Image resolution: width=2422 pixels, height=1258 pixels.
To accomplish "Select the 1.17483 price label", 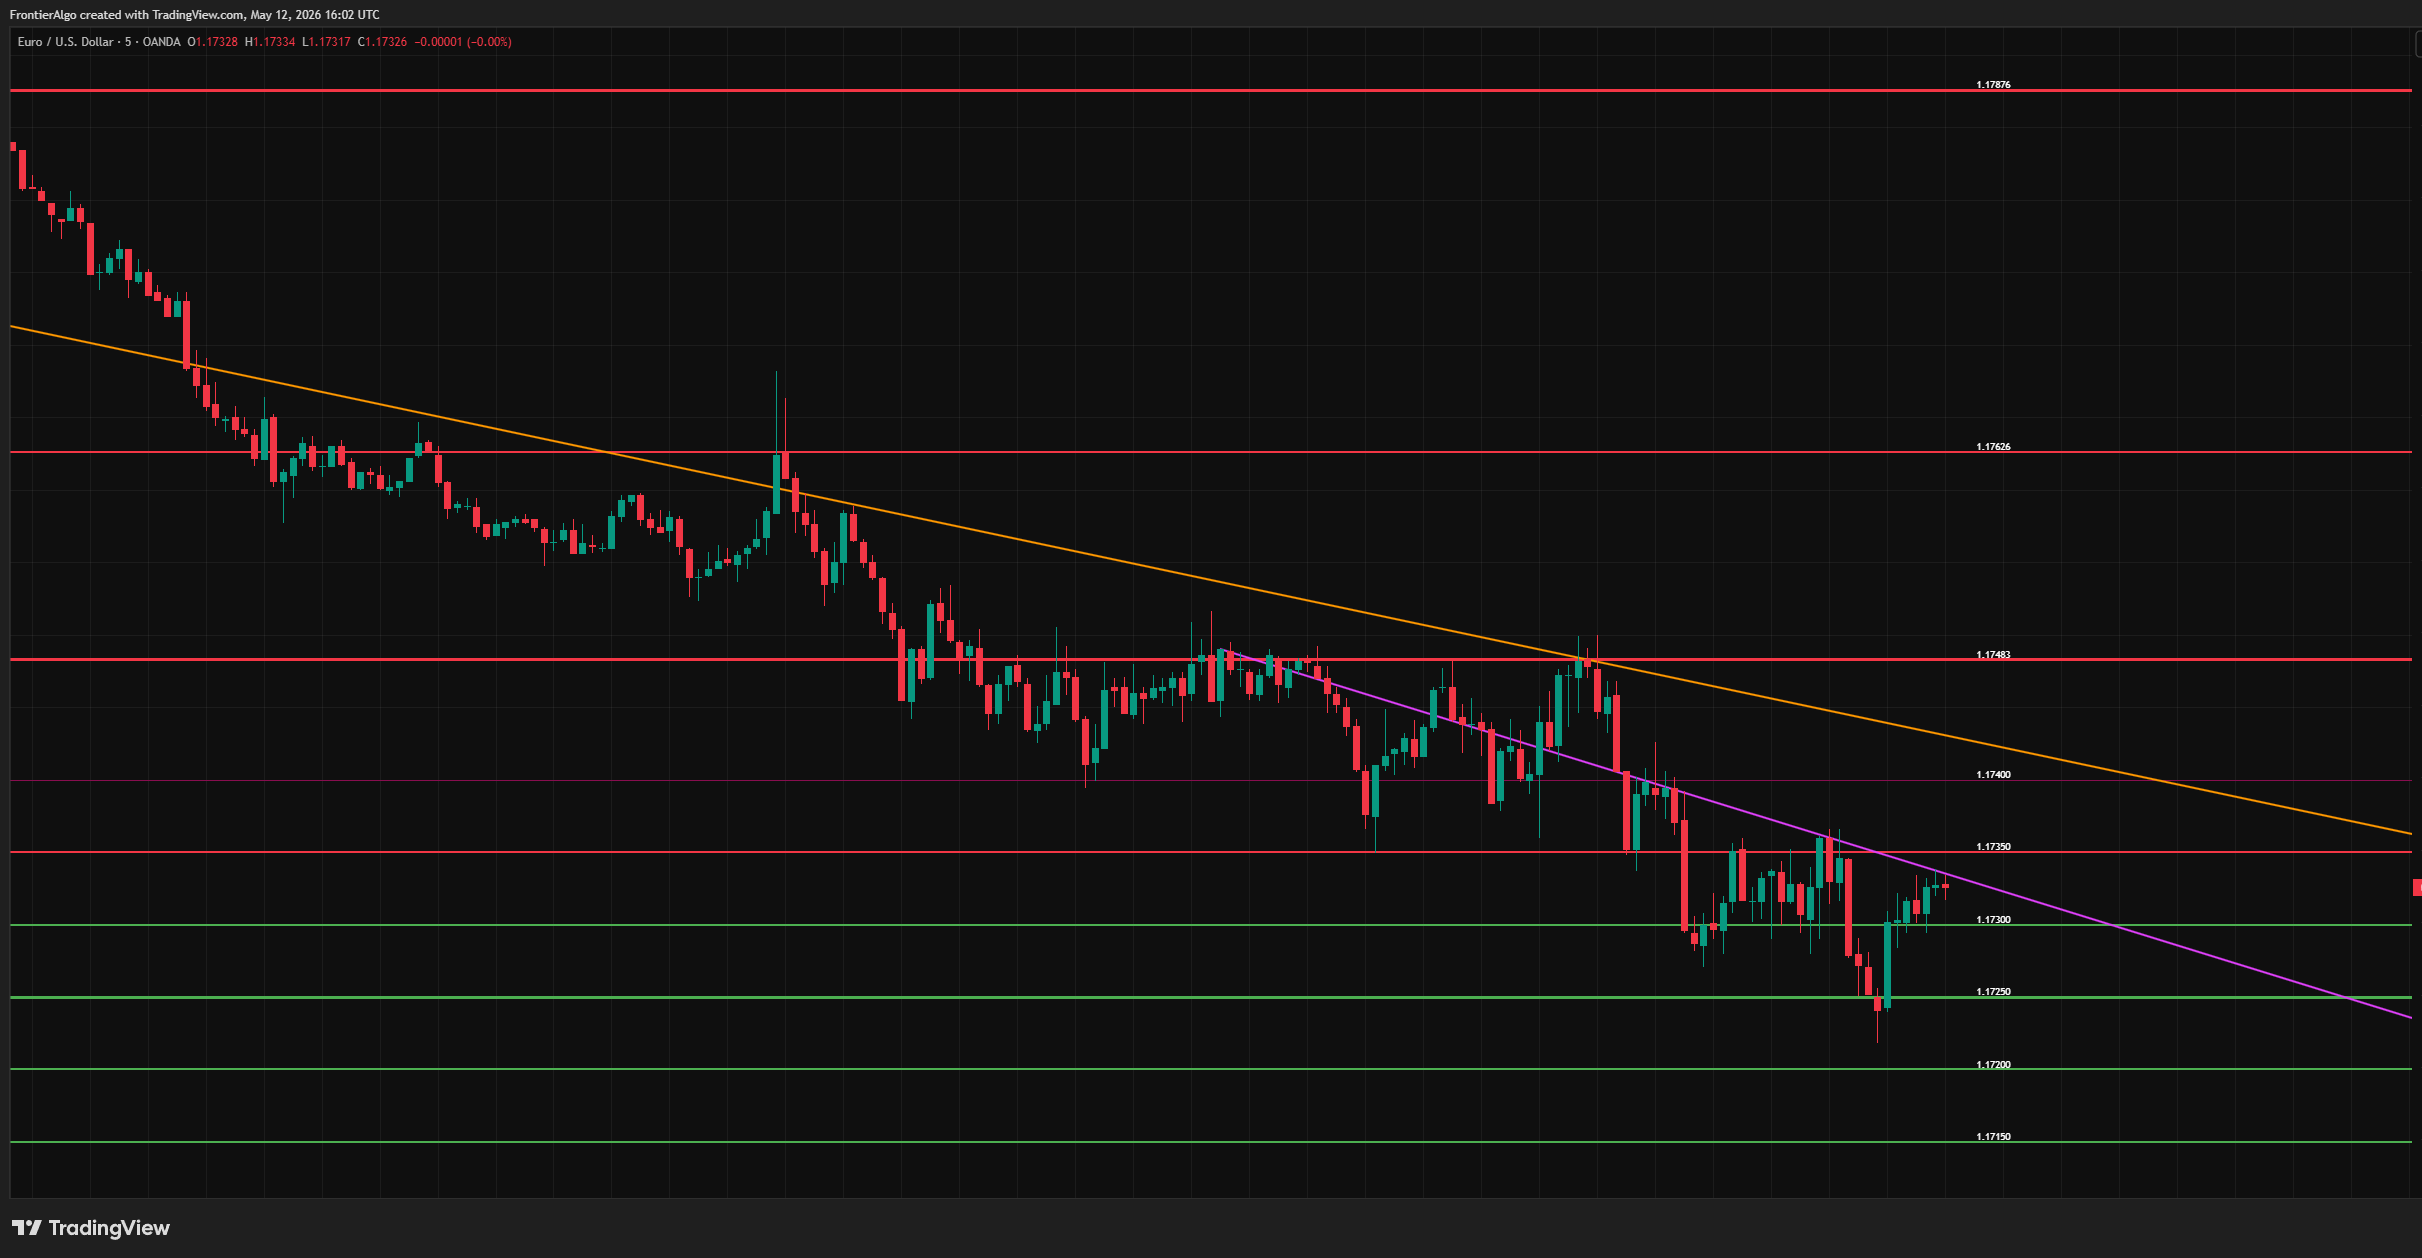I will pos(1993,655).
